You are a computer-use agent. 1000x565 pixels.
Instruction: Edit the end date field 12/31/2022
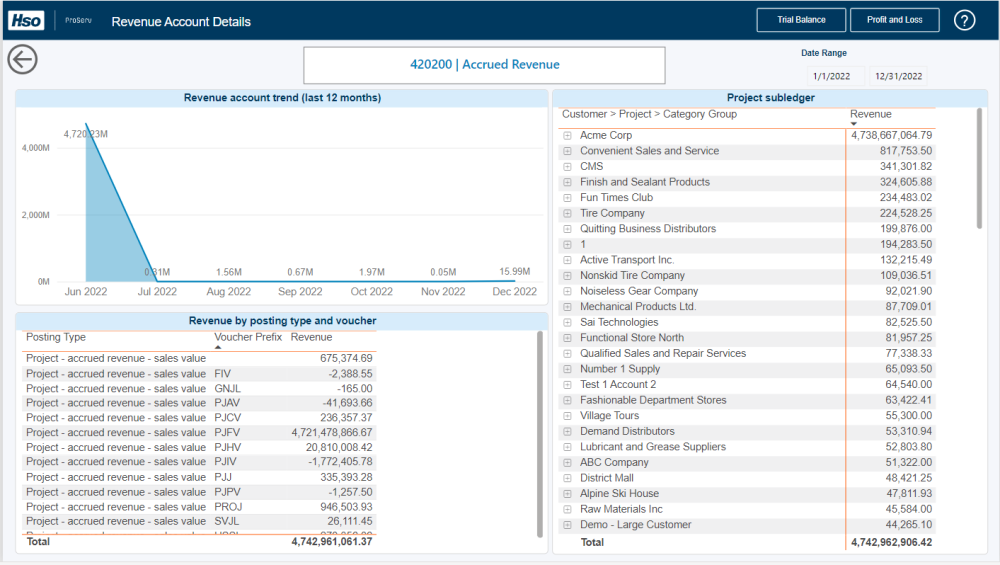coord(897,76)
